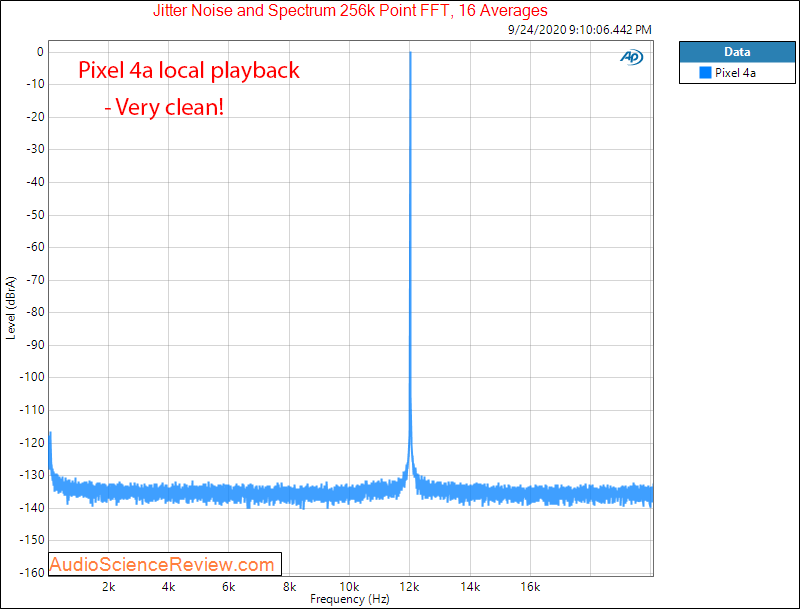Click the 8k frequency axis label
The height and width of the screenshot is (609, 800).
[x=289, y=587]
